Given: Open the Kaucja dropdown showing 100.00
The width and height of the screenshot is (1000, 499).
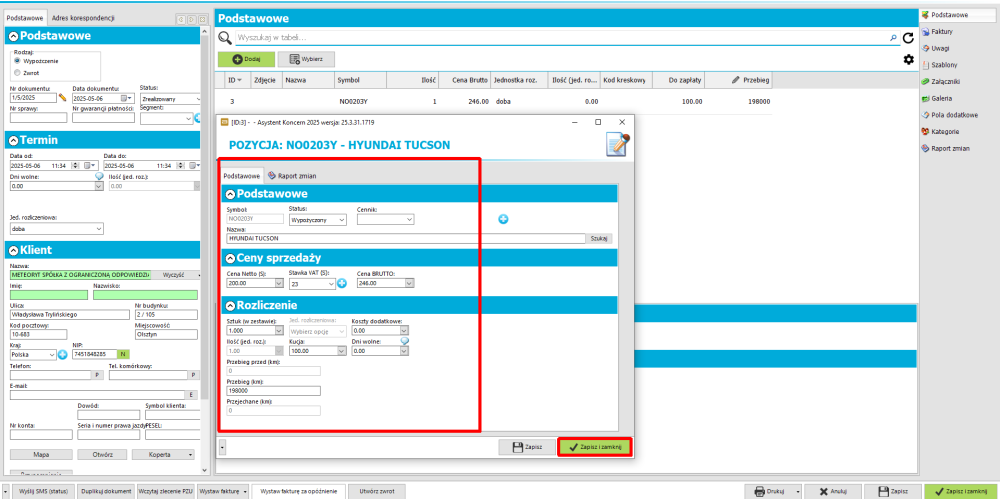Looking at the screenshot, I should pyautogui.click(x=342, y=350).
